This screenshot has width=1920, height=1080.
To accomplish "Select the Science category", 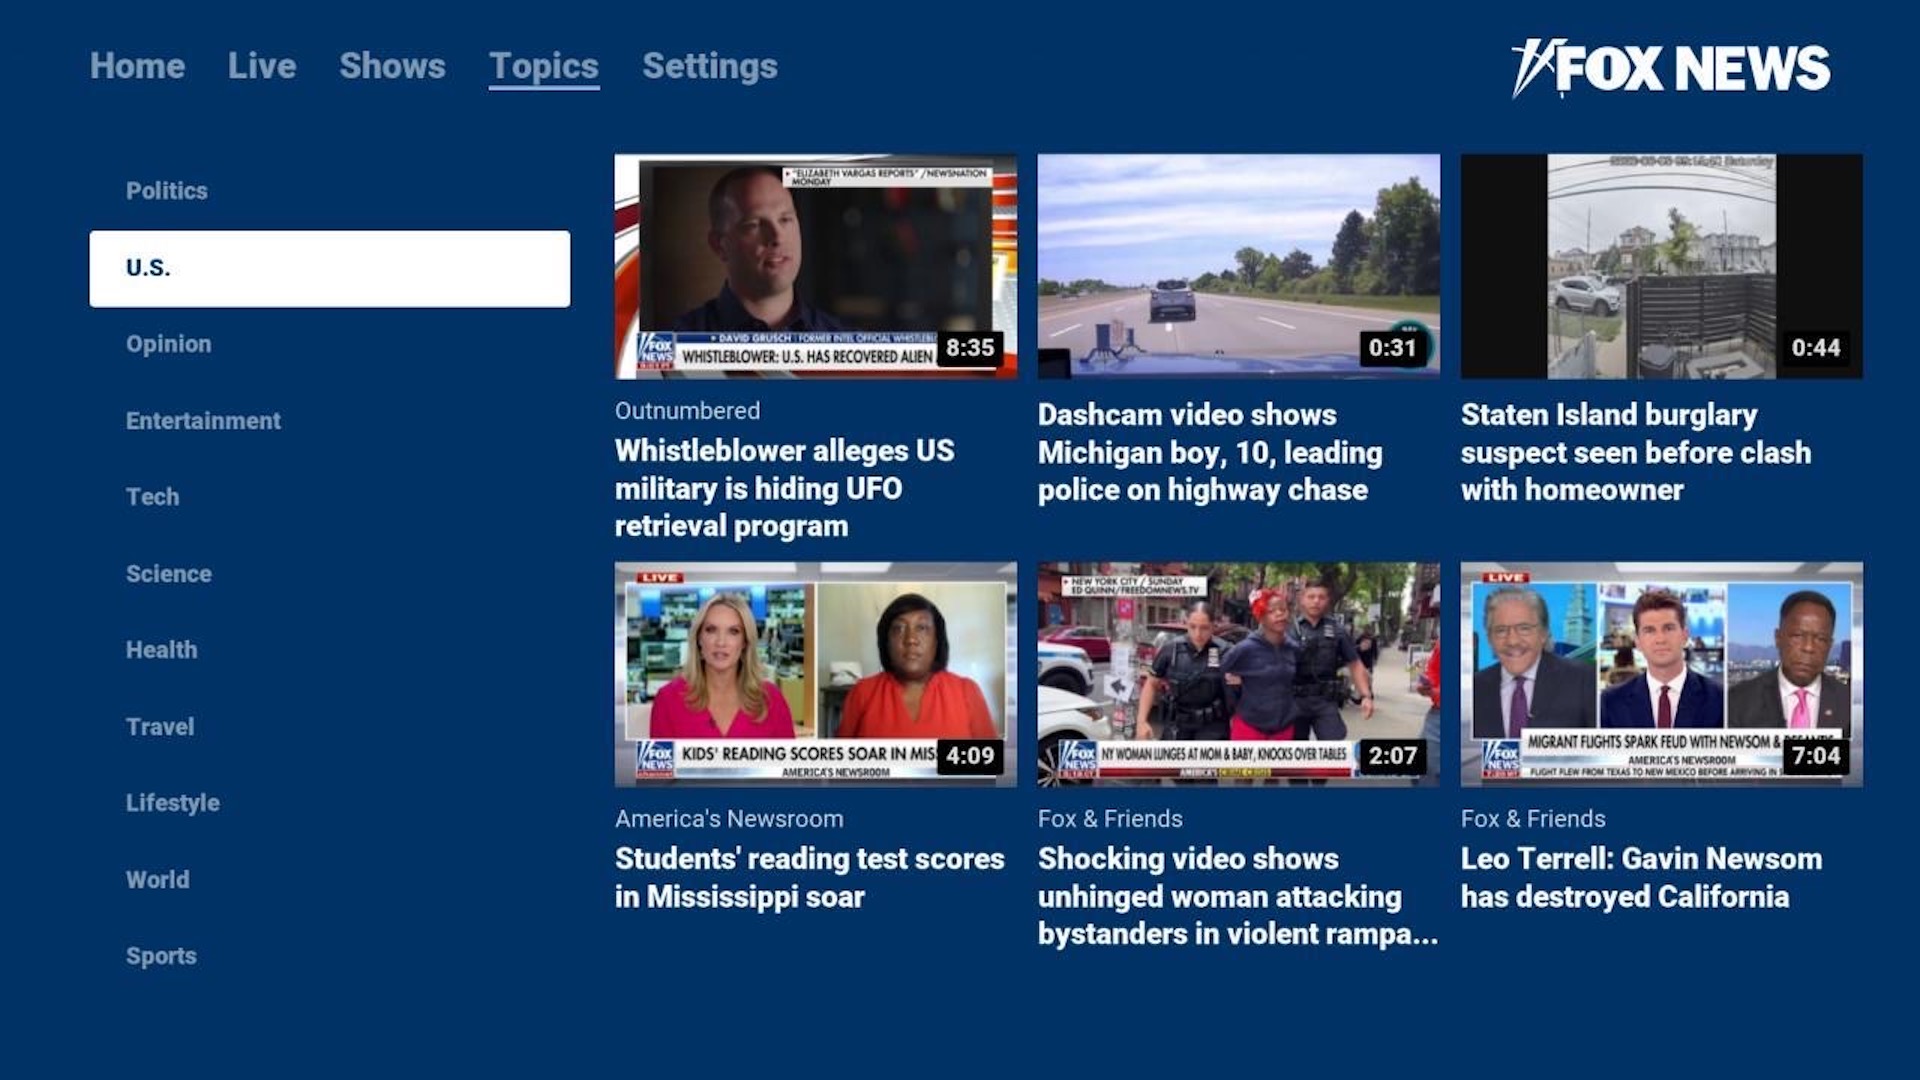I will [x=168, y=573].
